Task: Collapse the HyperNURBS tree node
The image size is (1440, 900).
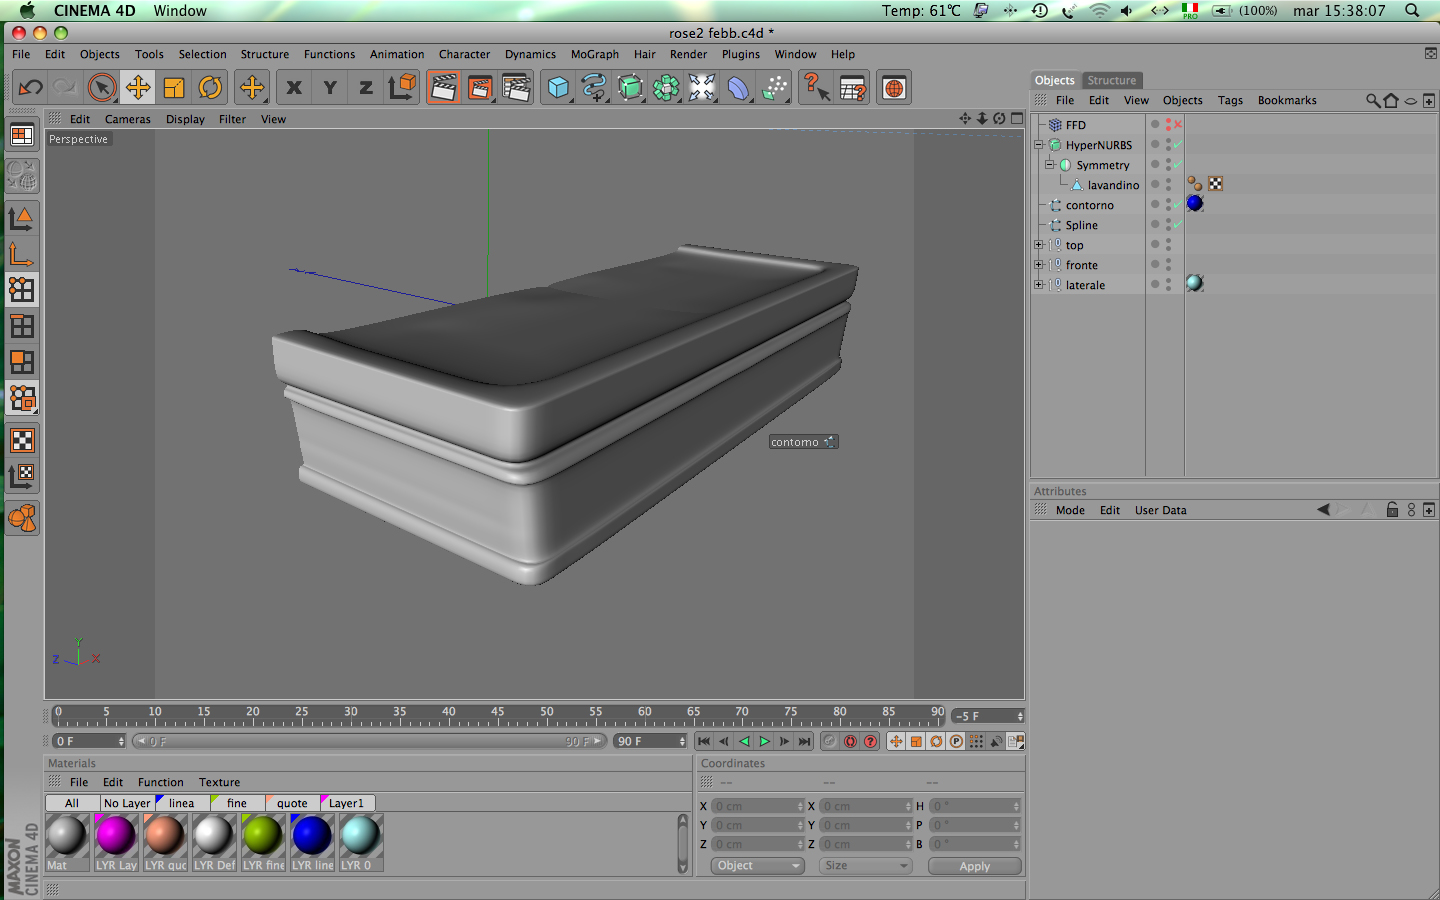Action: point(1038,145)
